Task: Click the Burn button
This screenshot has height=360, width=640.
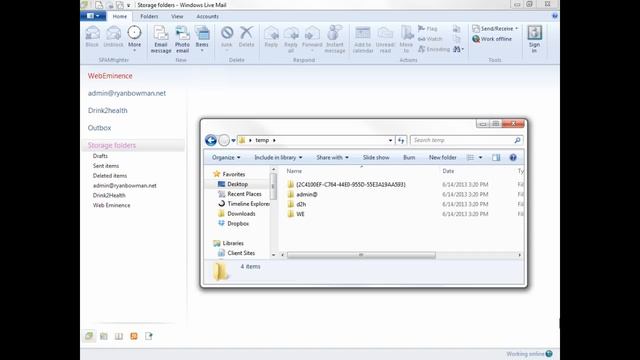Action: tap(409, 157)
